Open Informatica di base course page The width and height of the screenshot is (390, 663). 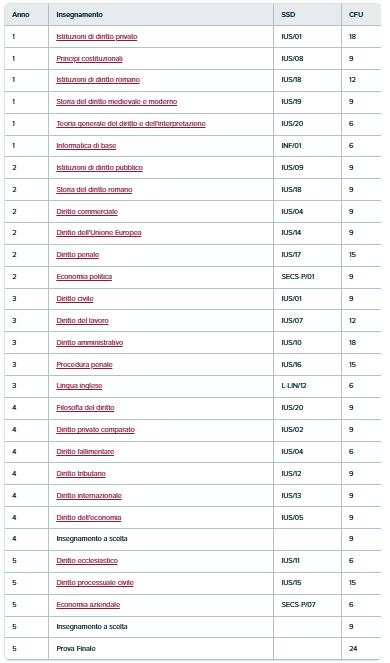click(86, 146)
